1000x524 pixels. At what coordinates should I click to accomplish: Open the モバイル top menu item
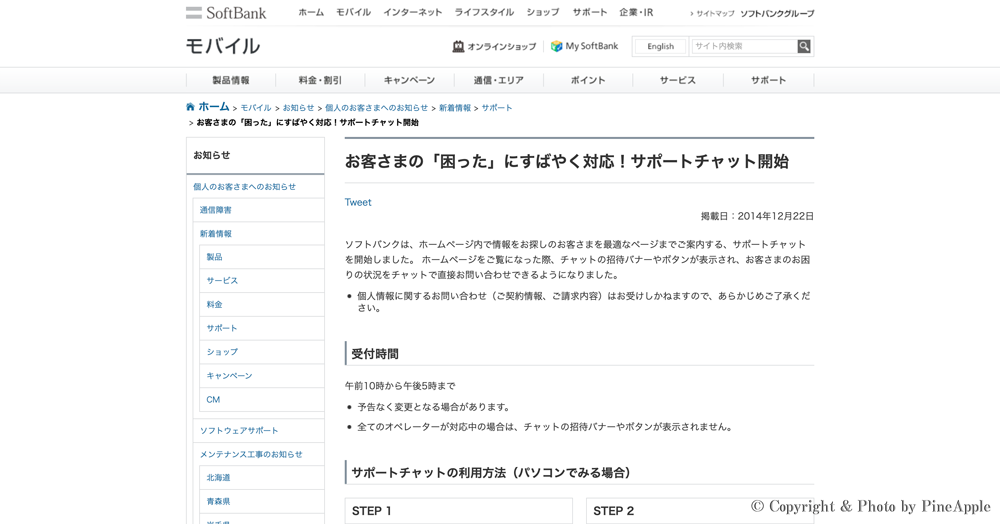pyautogui.click(x=353, y=12)
